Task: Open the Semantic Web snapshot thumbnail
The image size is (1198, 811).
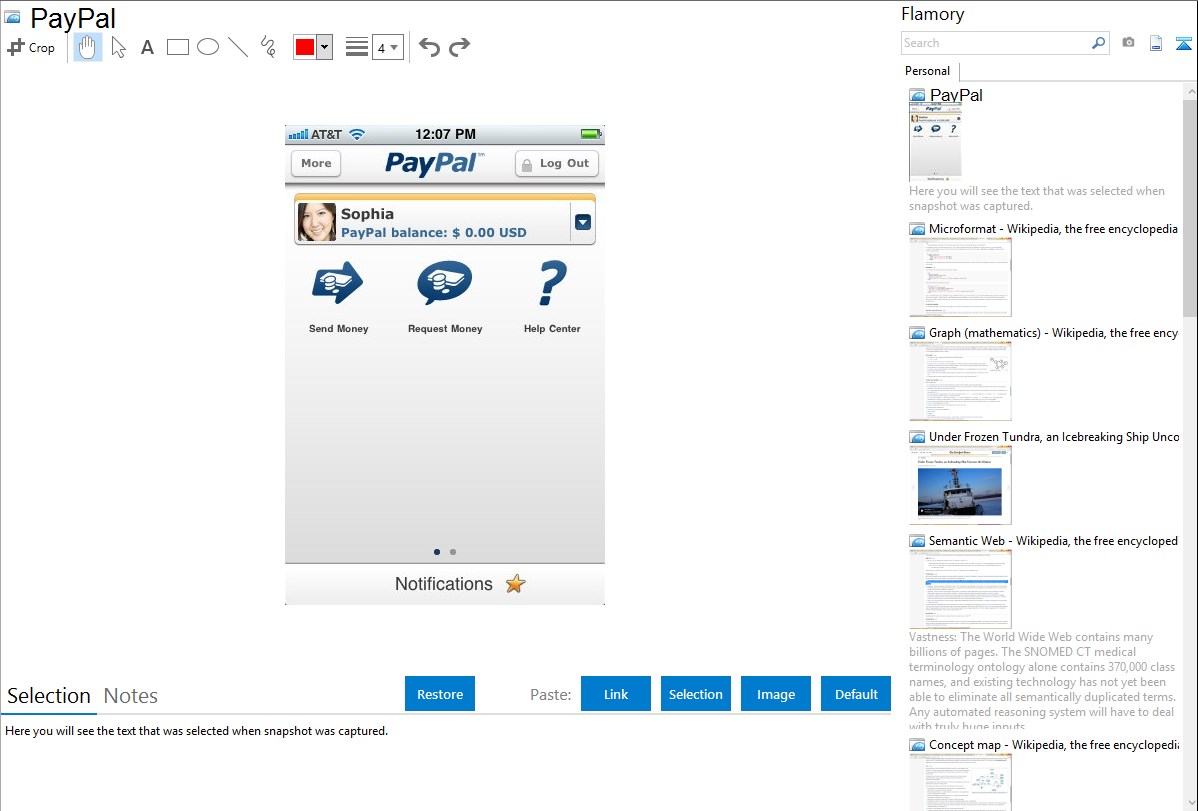Action: pos(960,589)
